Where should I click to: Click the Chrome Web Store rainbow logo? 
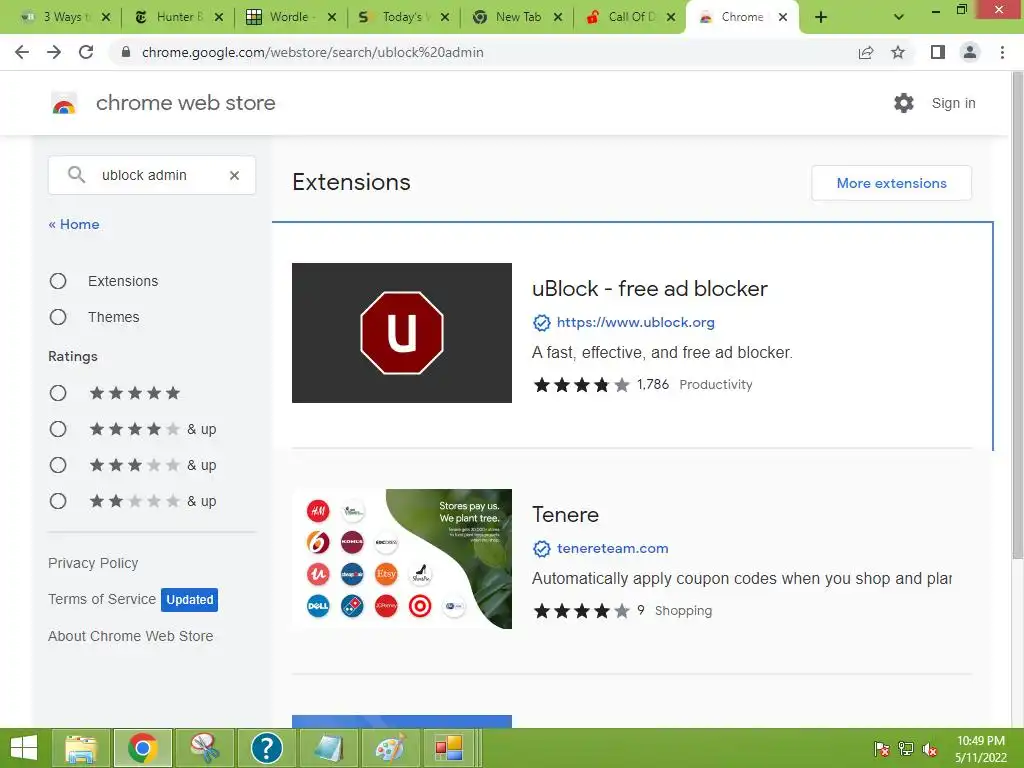[64, 103]
